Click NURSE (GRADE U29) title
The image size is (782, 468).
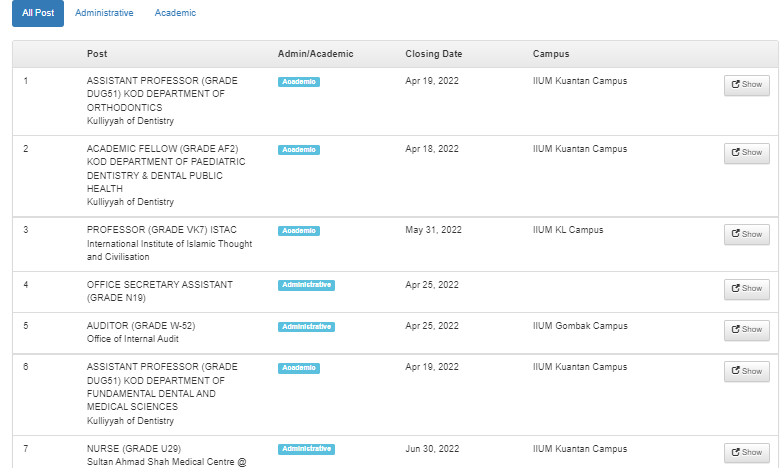pyautogui.click(x=134, y=449)
